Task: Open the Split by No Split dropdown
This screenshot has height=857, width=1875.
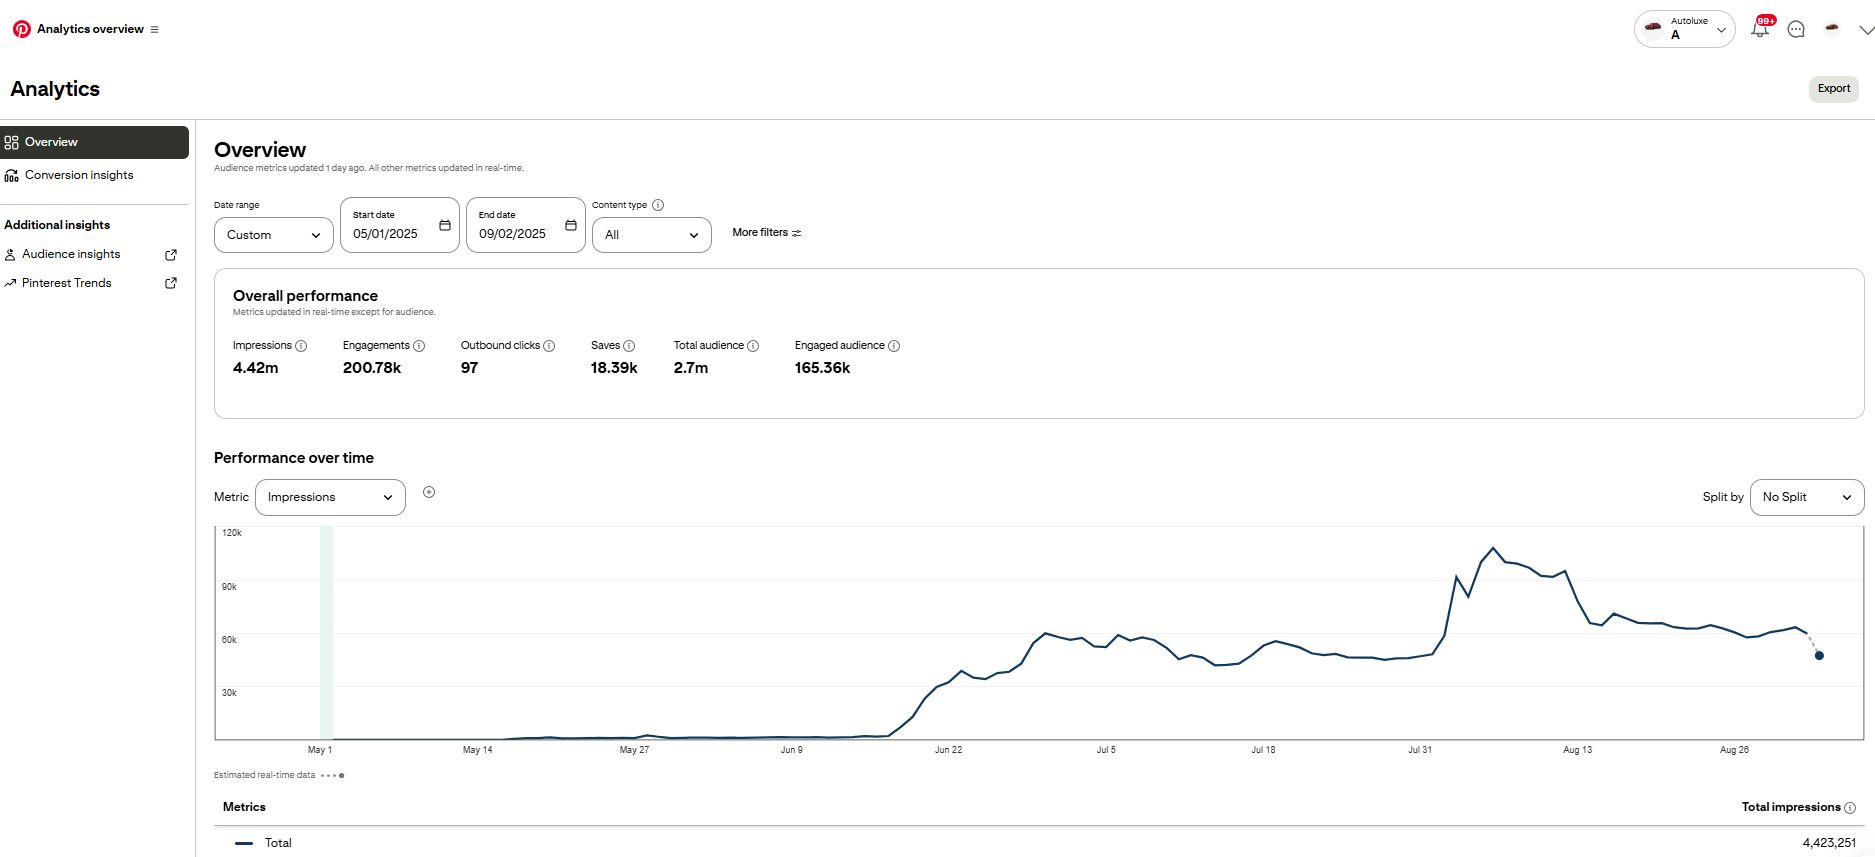Action: (x=1806, y=497)
